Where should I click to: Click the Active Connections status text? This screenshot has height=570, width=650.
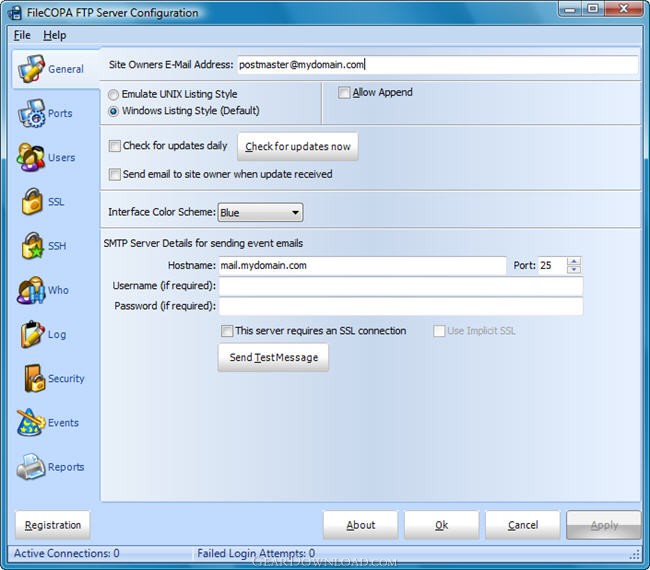67,553
